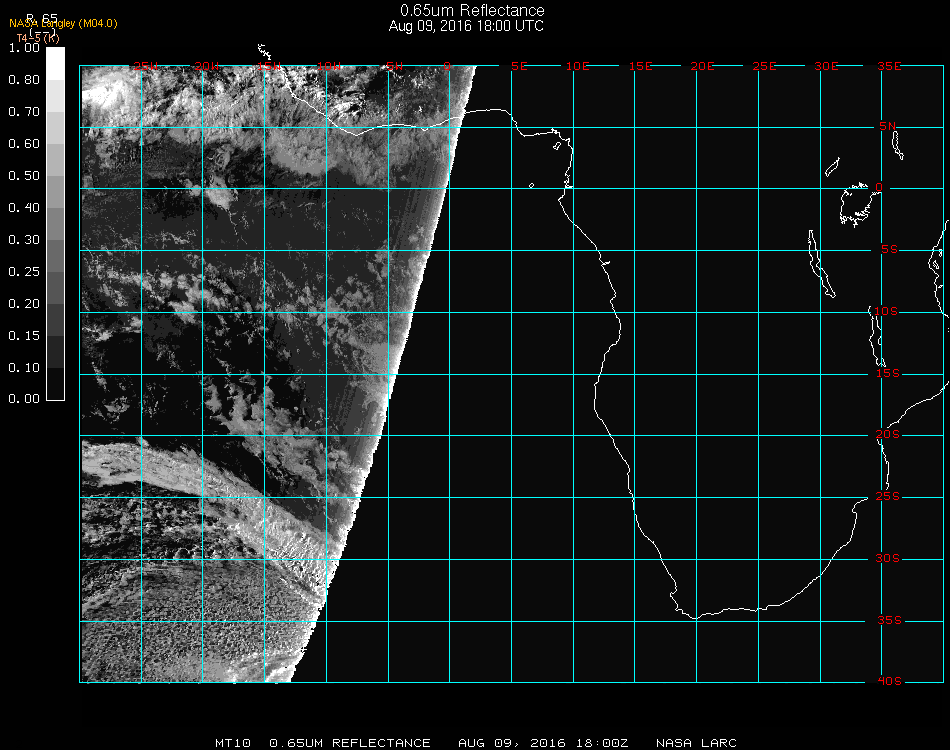Image resolution: width=950 pixels, height=750 pixels.
Task: Click the 5W longitude label
Action: 394,67
